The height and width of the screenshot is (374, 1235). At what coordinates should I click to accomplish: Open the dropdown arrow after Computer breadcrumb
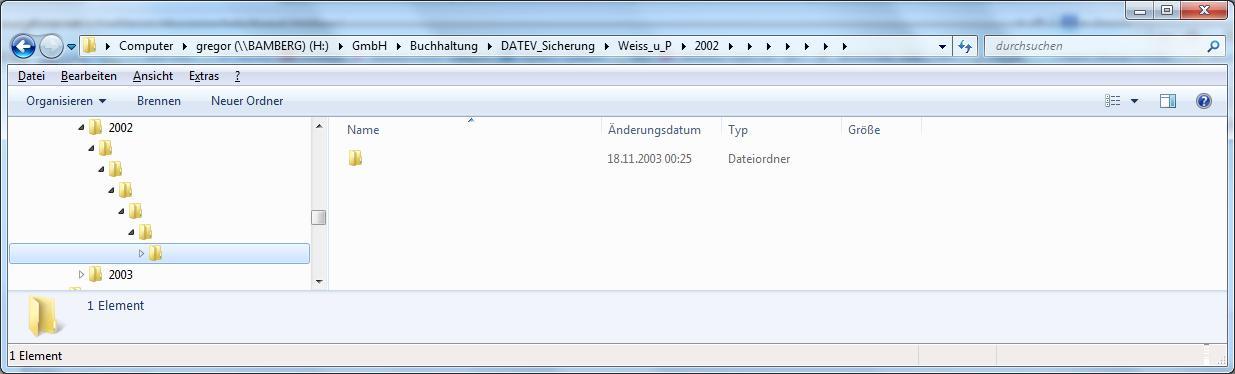(185, 46)
